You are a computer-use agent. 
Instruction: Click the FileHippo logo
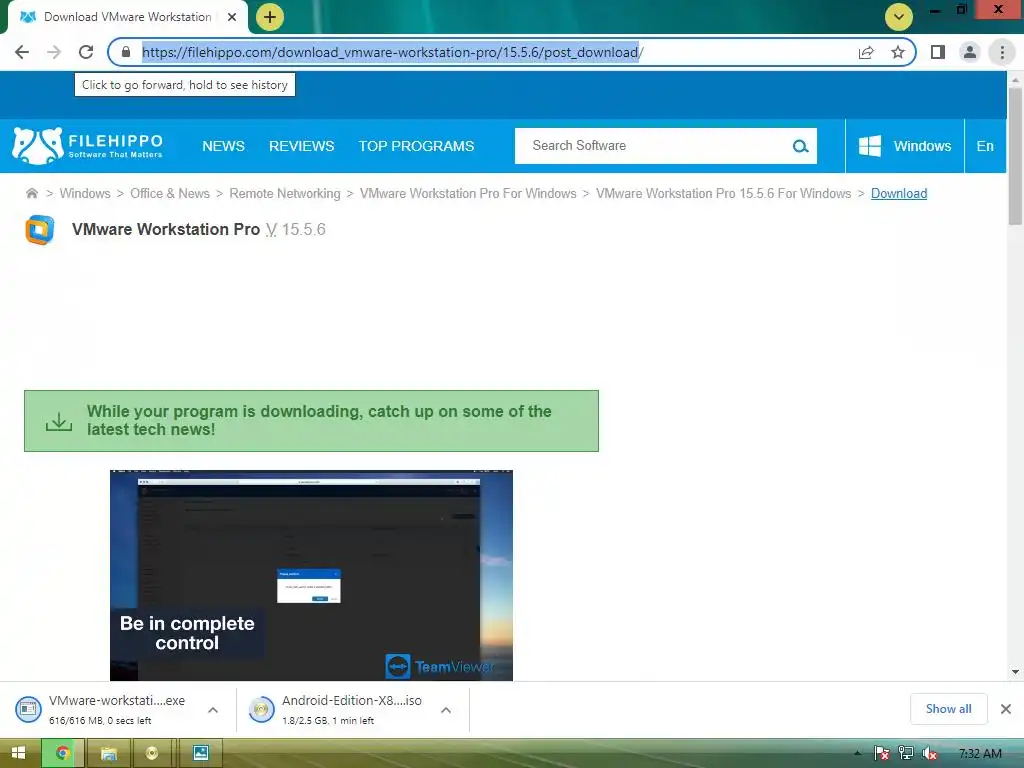88,146
